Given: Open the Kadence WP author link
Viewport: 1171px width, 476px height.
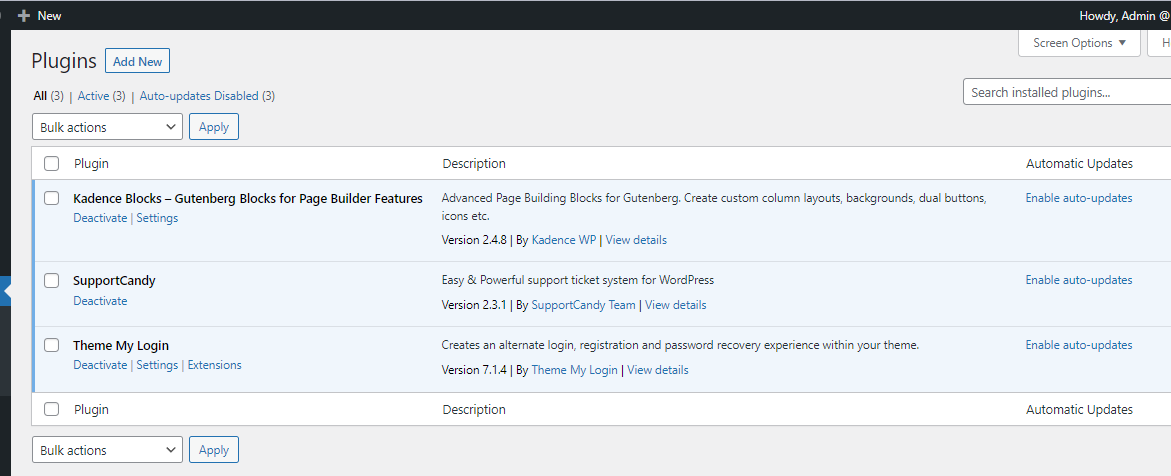Looking at the screenshot, I should point(564,240).
